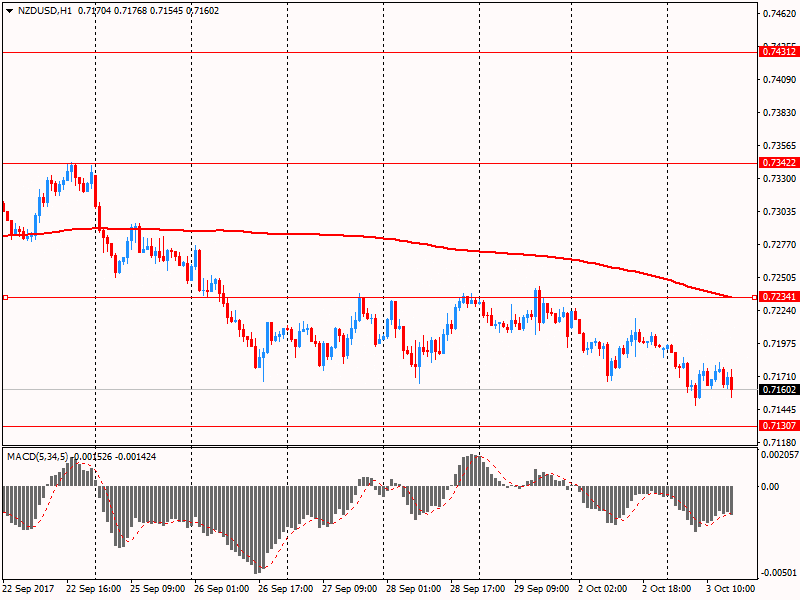Open the chart menu triangle beside NZDUSD,H1
The height and width of the screenshot is (600, 800).
point(9,11)
